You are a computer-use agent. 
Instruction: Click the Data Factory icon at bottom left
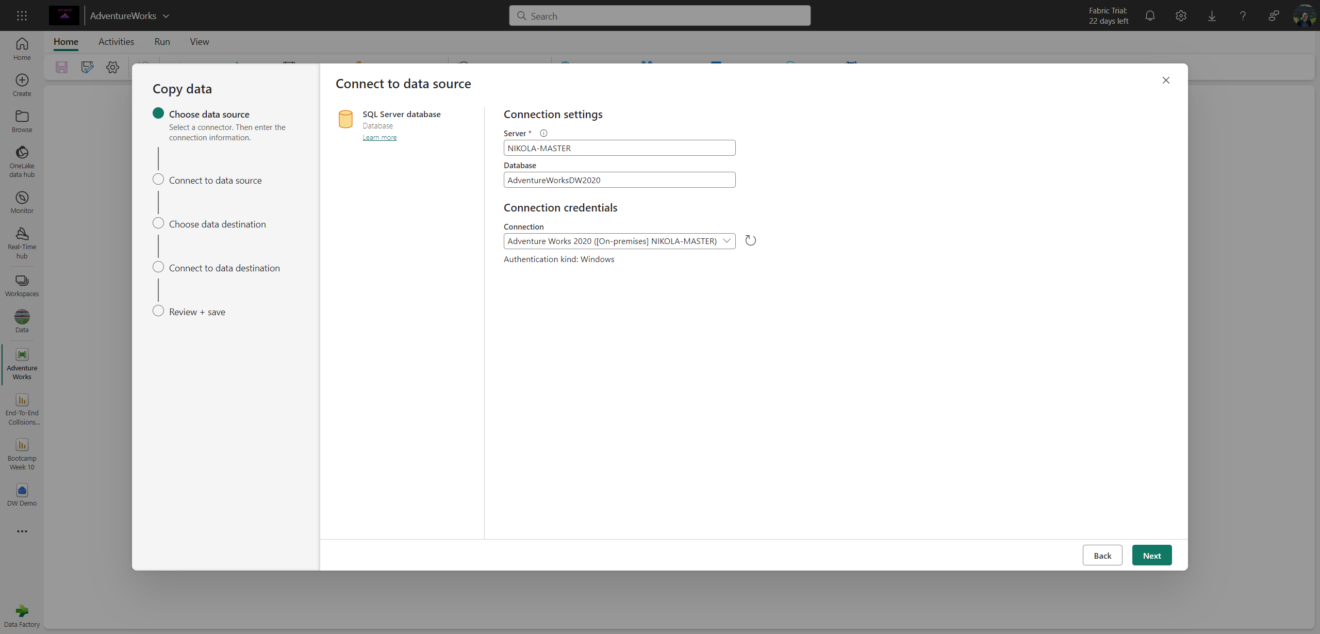click(21, 612)
